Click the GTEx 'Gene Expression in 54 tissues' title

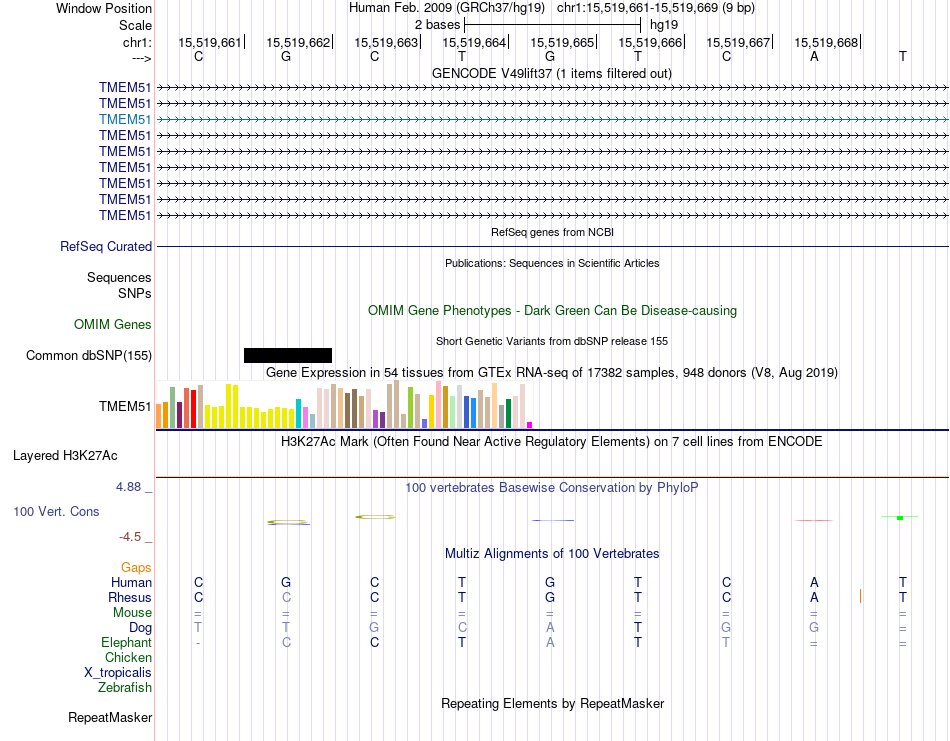click(x=552, y=373)
